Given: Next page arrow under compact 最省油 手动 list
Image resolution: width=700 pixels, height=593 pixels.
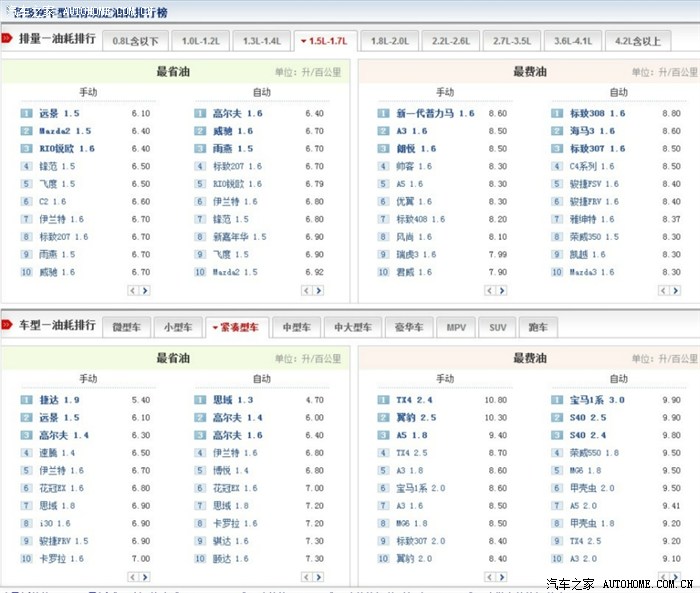Looking at the screenshot, I should pos(145,577).
